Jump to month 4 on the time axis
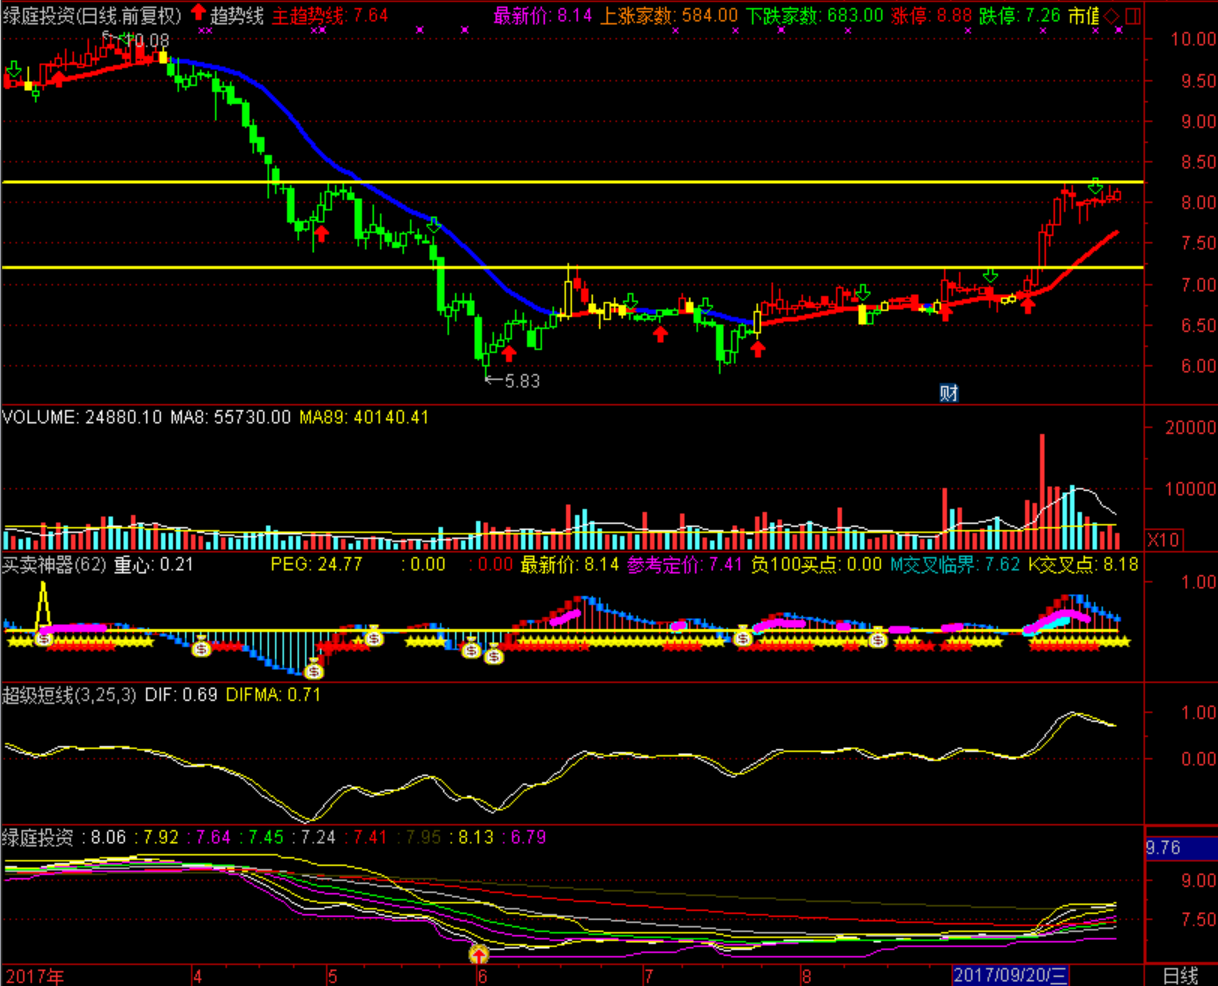1218x986 pixels. (x=196, y=975)
